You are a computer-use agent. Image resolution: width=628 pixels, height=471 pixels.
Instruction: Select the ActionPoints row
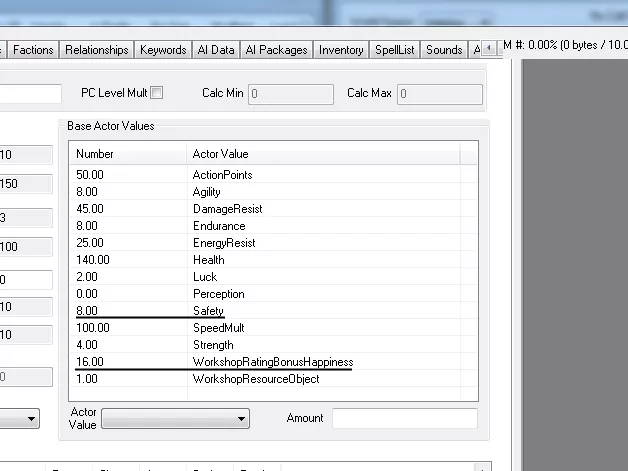point(274,175)
